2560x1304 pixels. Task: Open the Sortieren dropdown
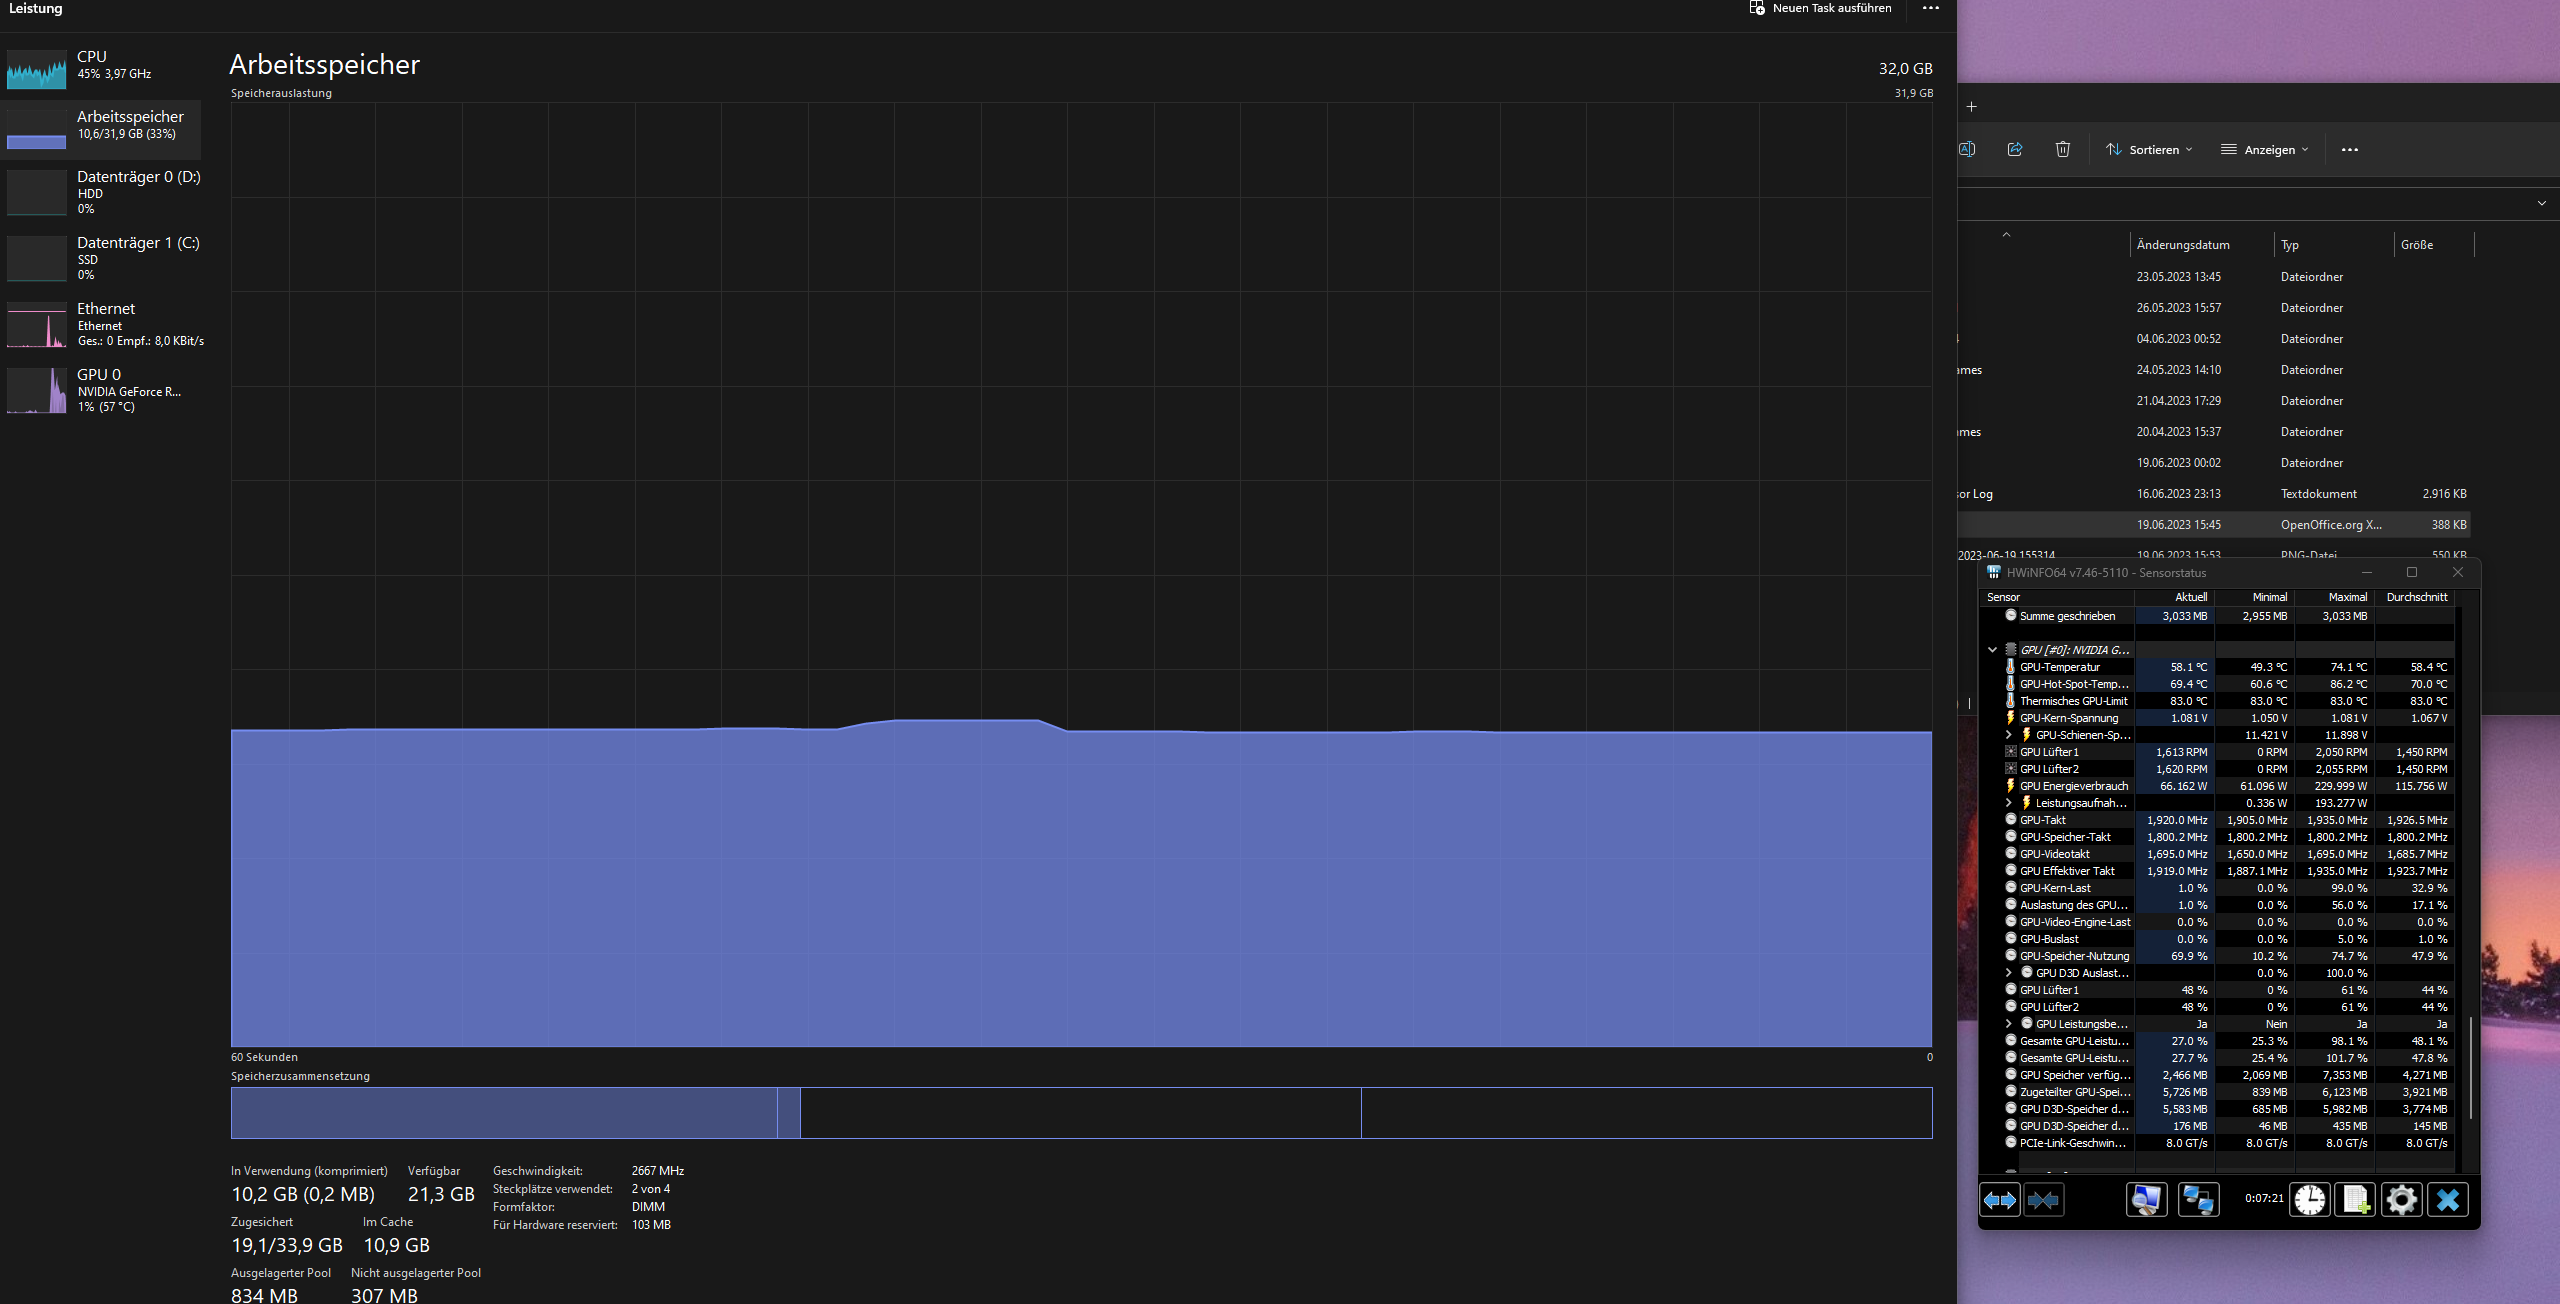coord(2149,149)
